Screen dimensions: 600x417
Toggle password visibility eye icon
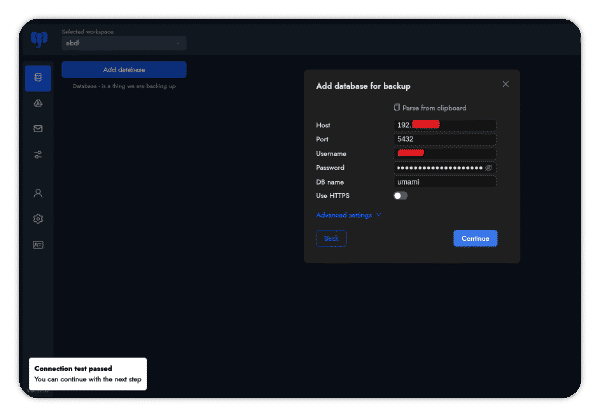[488, 168]
